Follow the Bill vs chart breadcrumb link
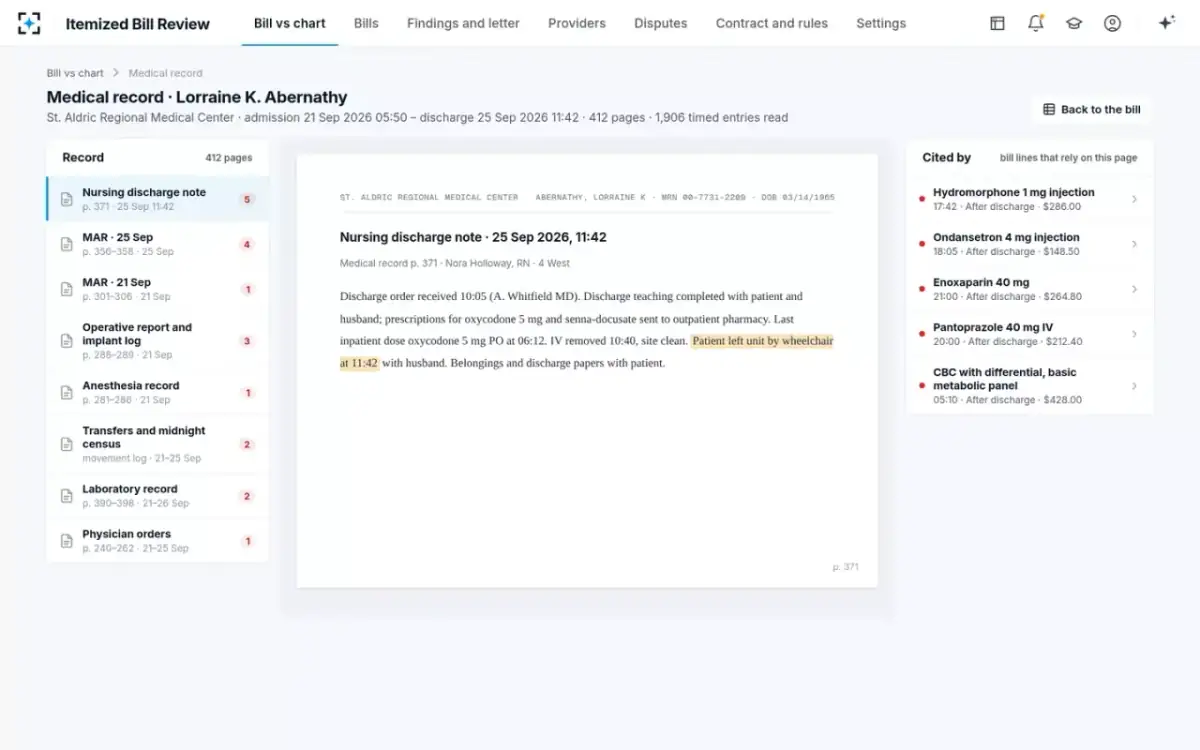Image resolution: width=1200 pixels, height=750 pixels. click(x=75, y=73)
